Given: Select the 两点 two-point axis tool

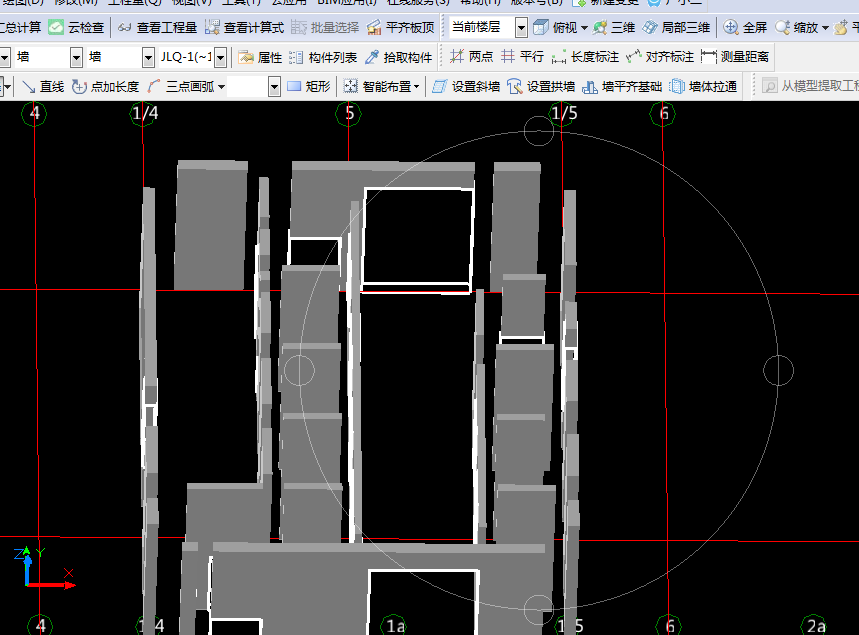Looking at the screenshot, I should [x=471, y=56].
